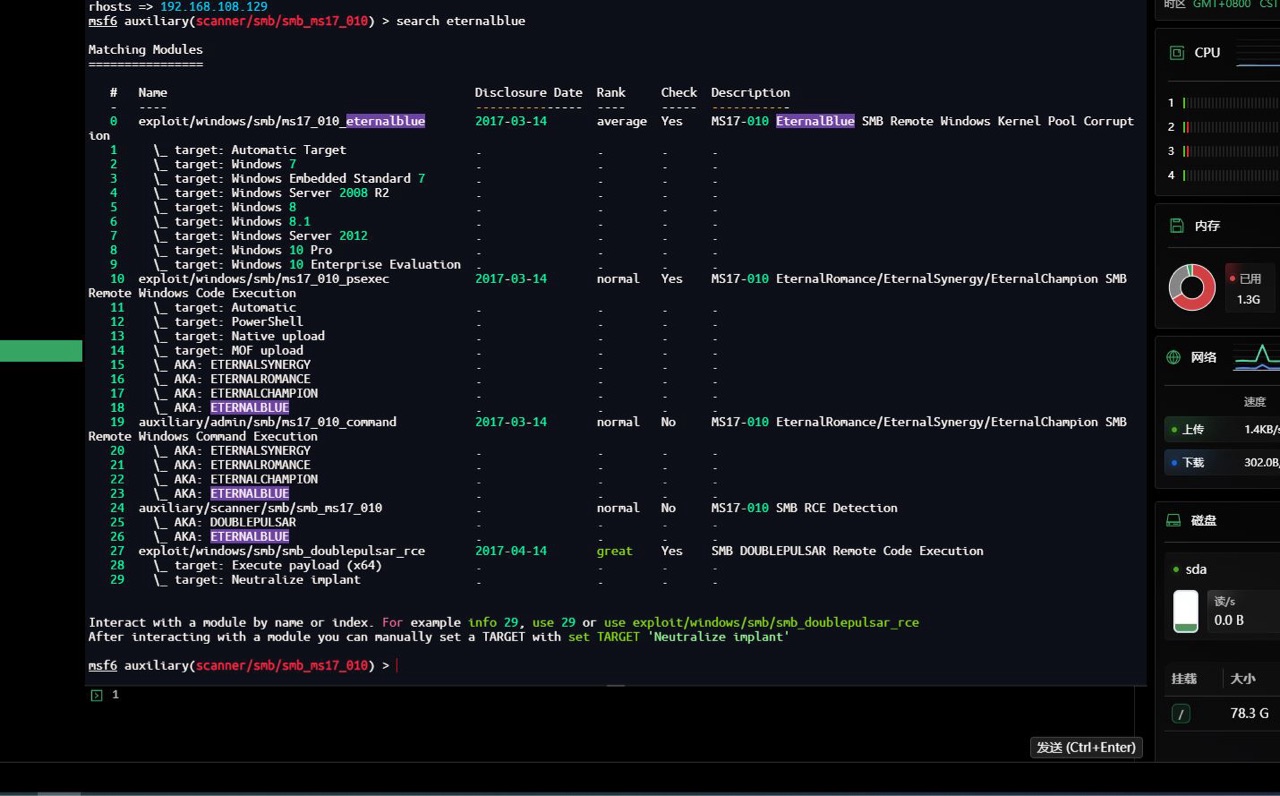Click 'set TARGET 'Neutralize implant'' text
1280x796 pixels.
(679, 636)
